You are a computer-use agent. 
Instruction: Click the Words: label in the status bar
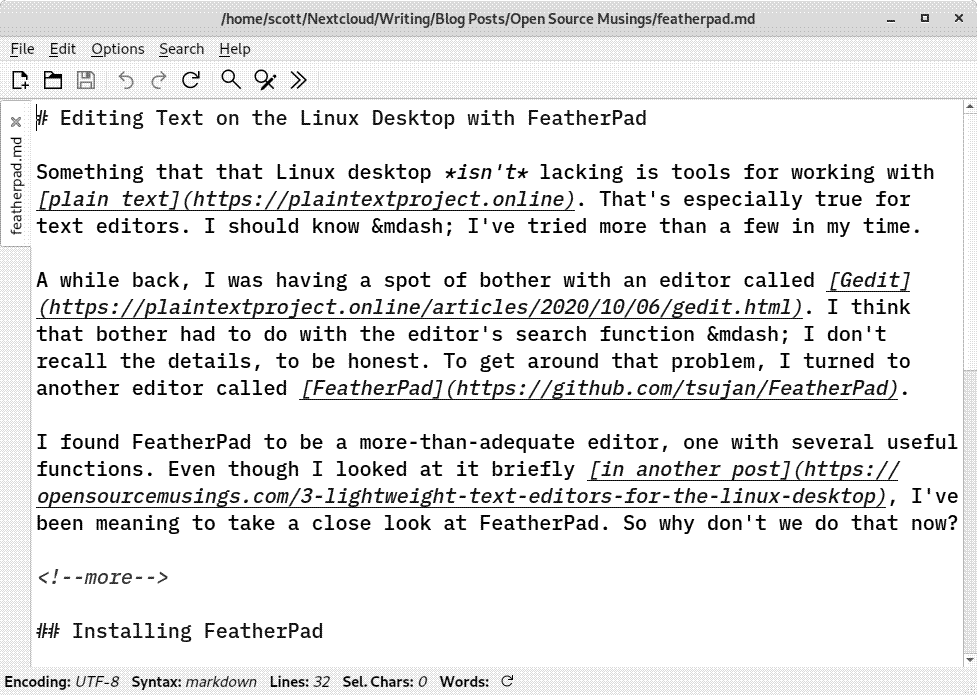point(464,682)
